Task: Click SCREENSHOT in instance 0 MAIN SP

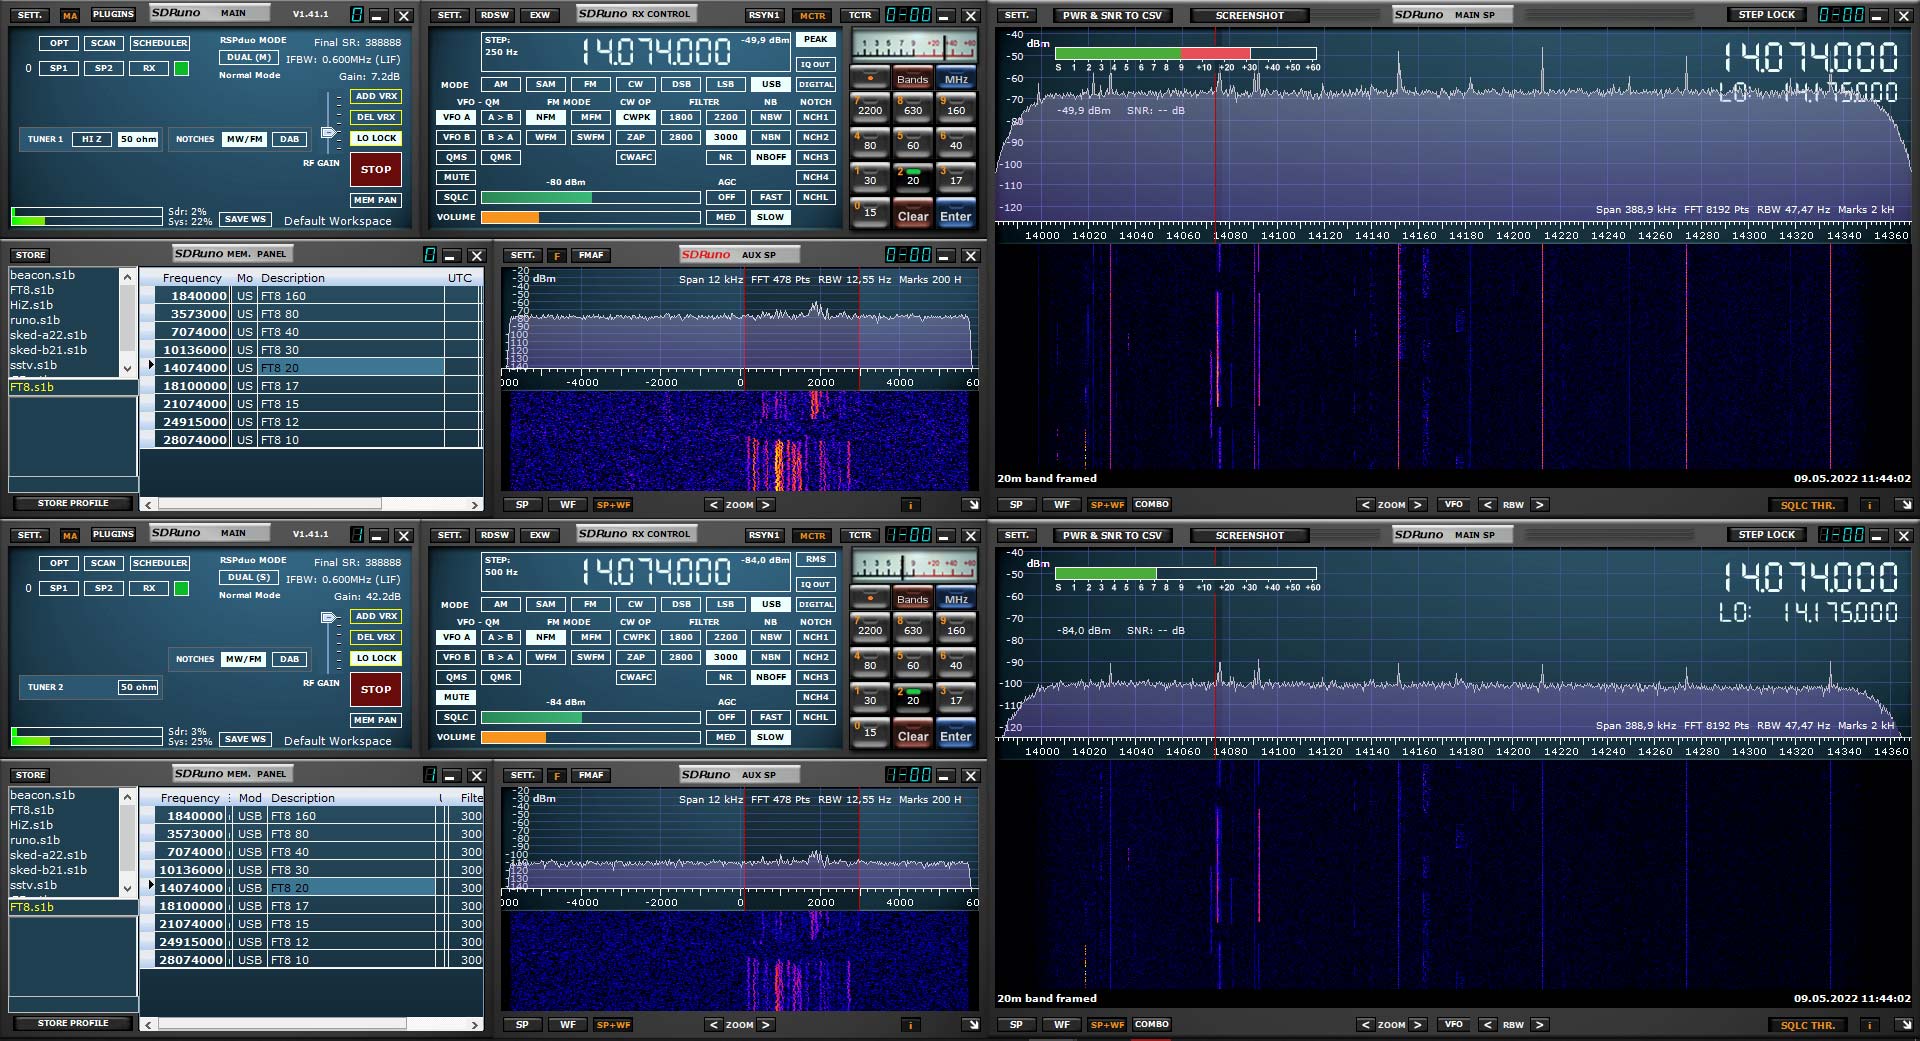Action: point(1249,15)
